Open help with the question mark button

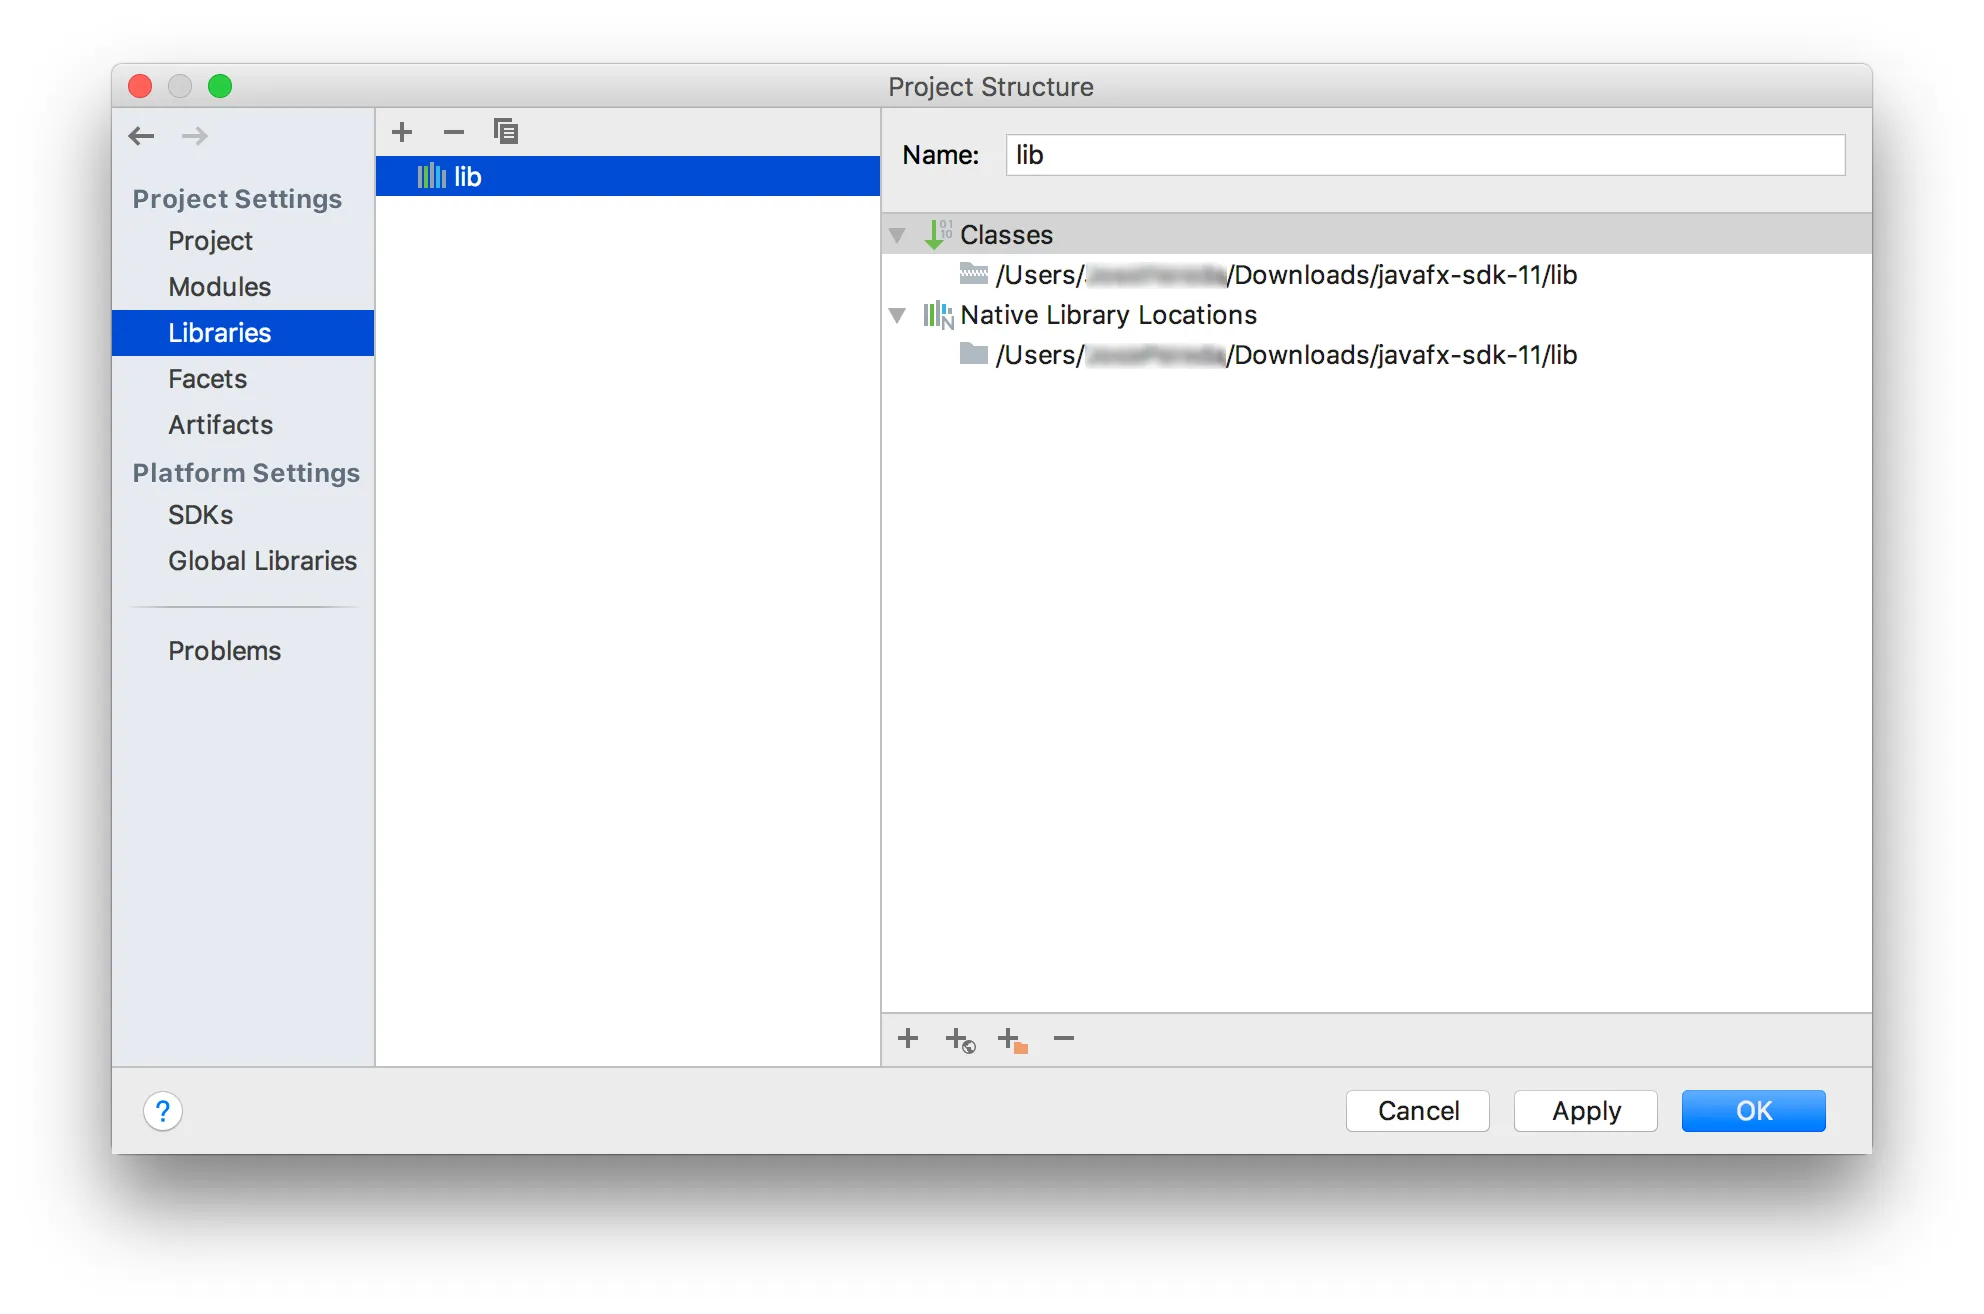click(x=163, y=1111)
